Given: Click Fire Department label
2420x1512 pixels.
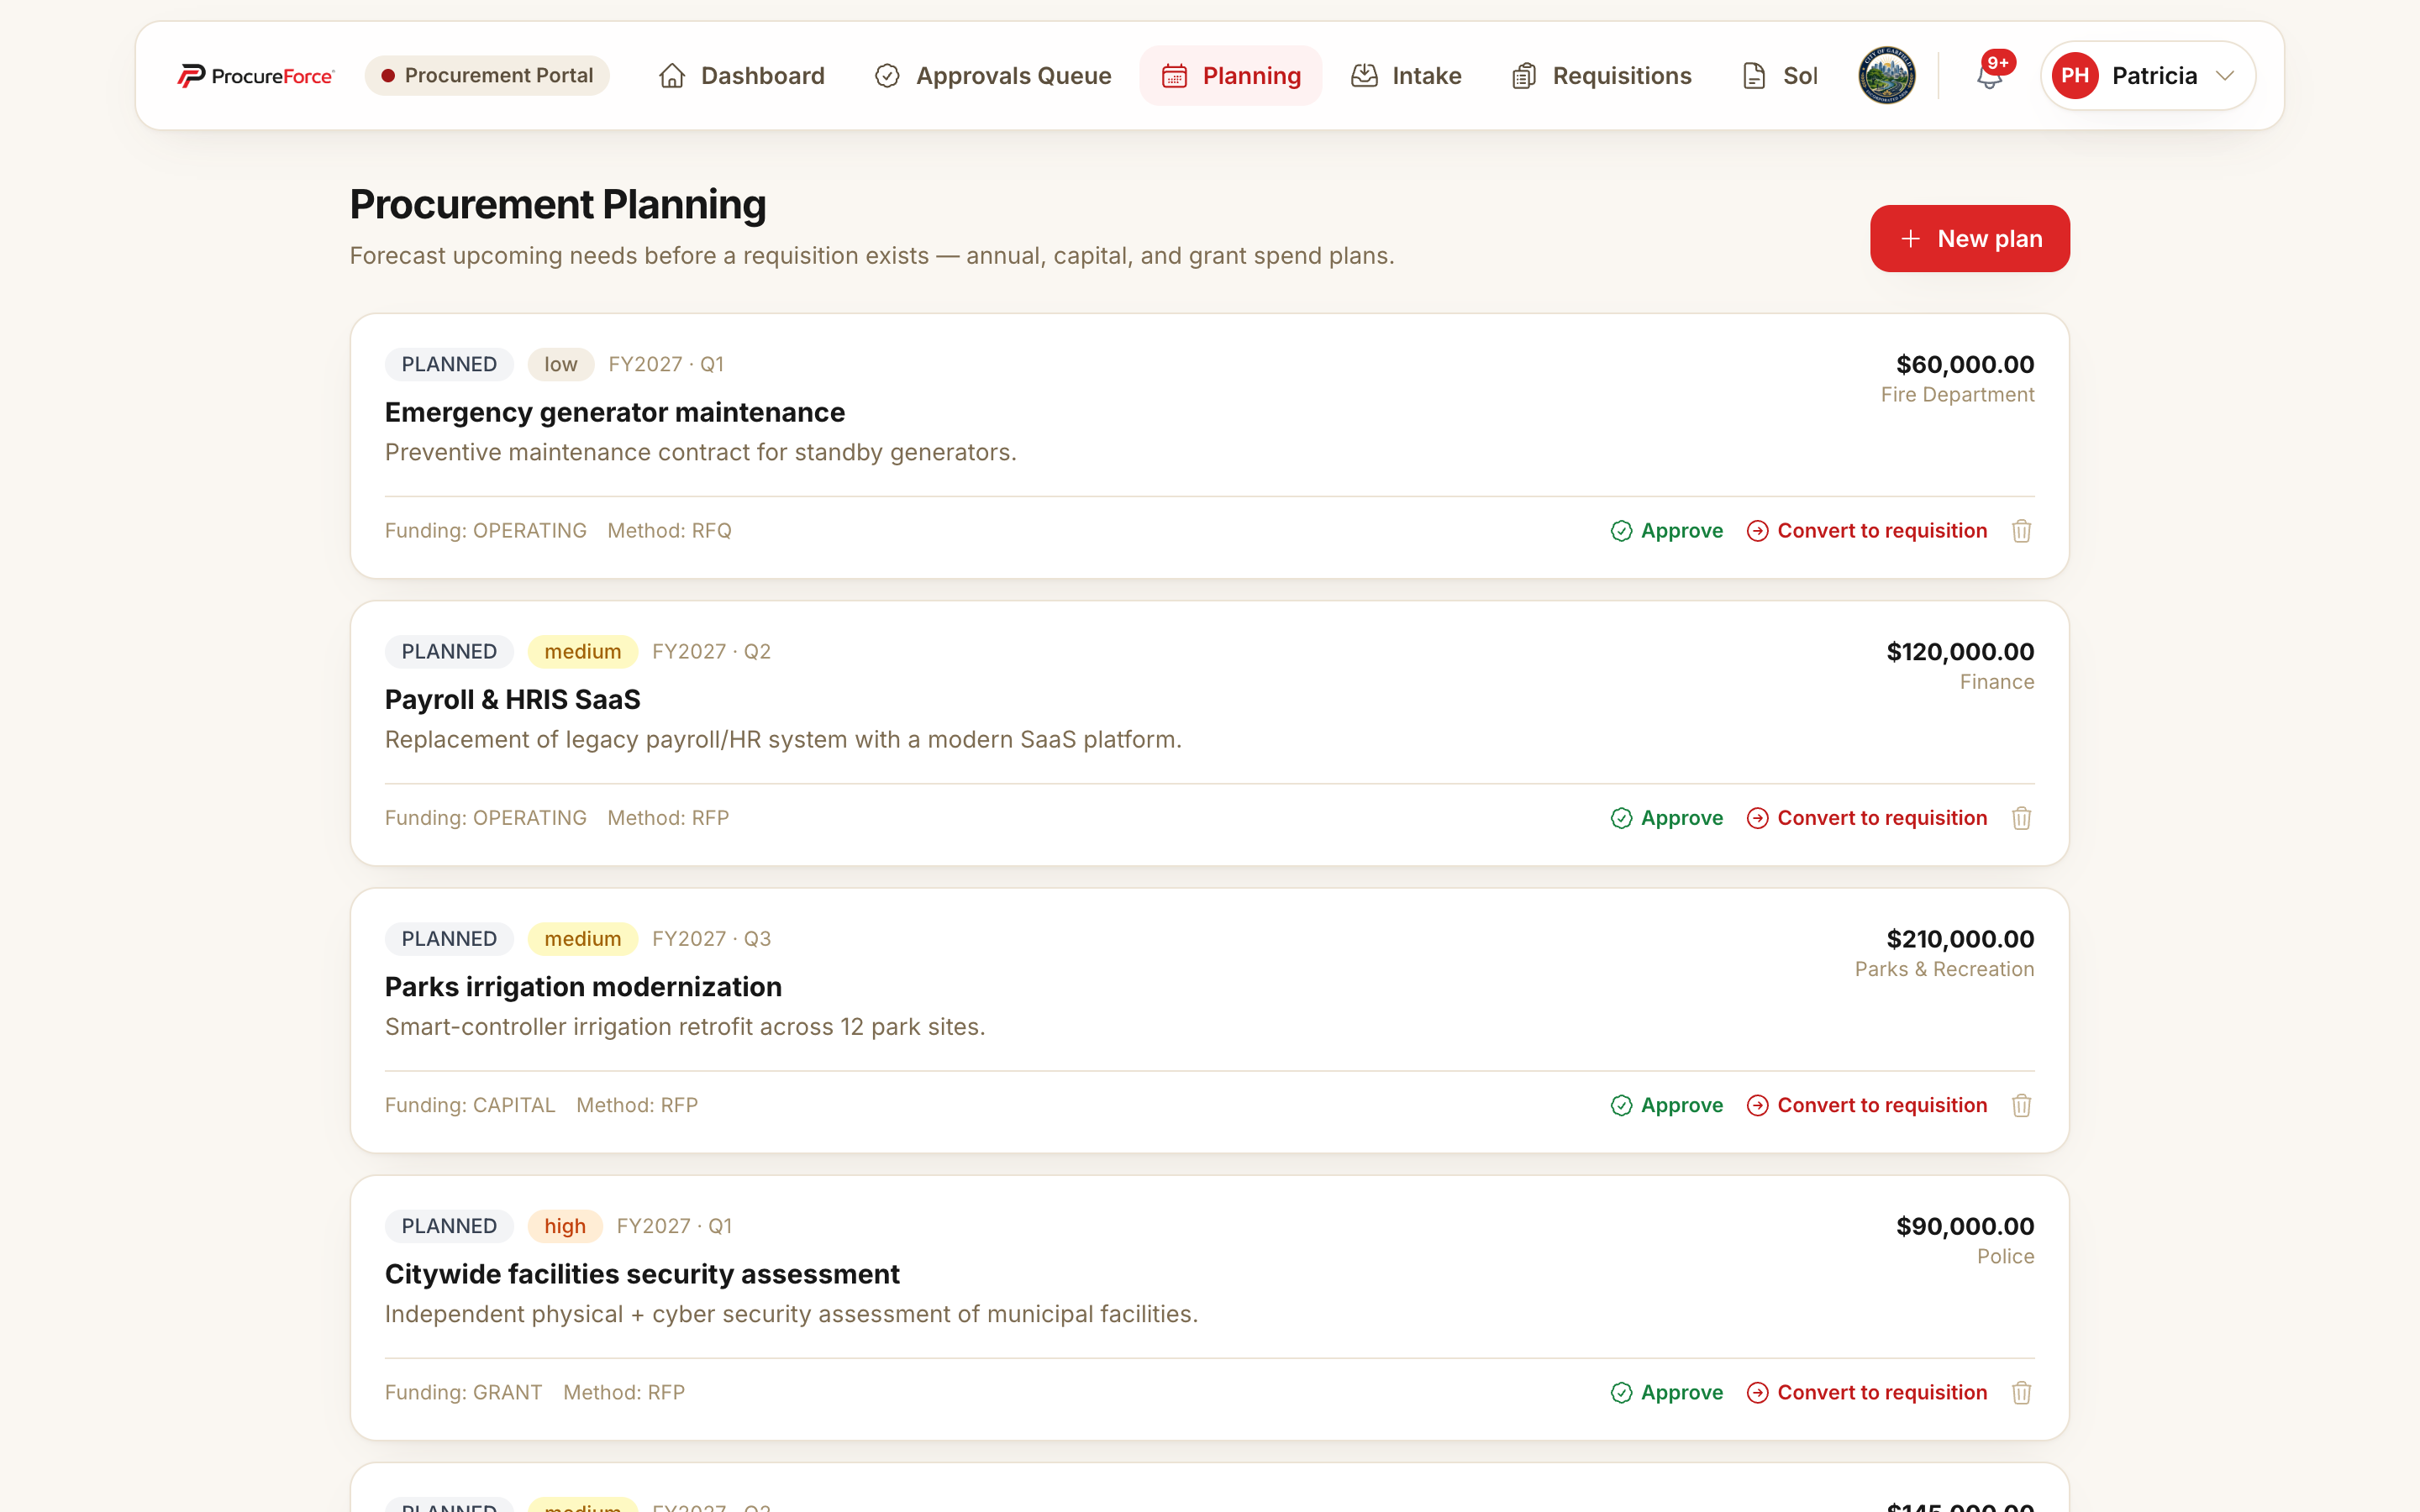Looking at the screenshot, I should pyautogui.click(x=1957, y=395).
